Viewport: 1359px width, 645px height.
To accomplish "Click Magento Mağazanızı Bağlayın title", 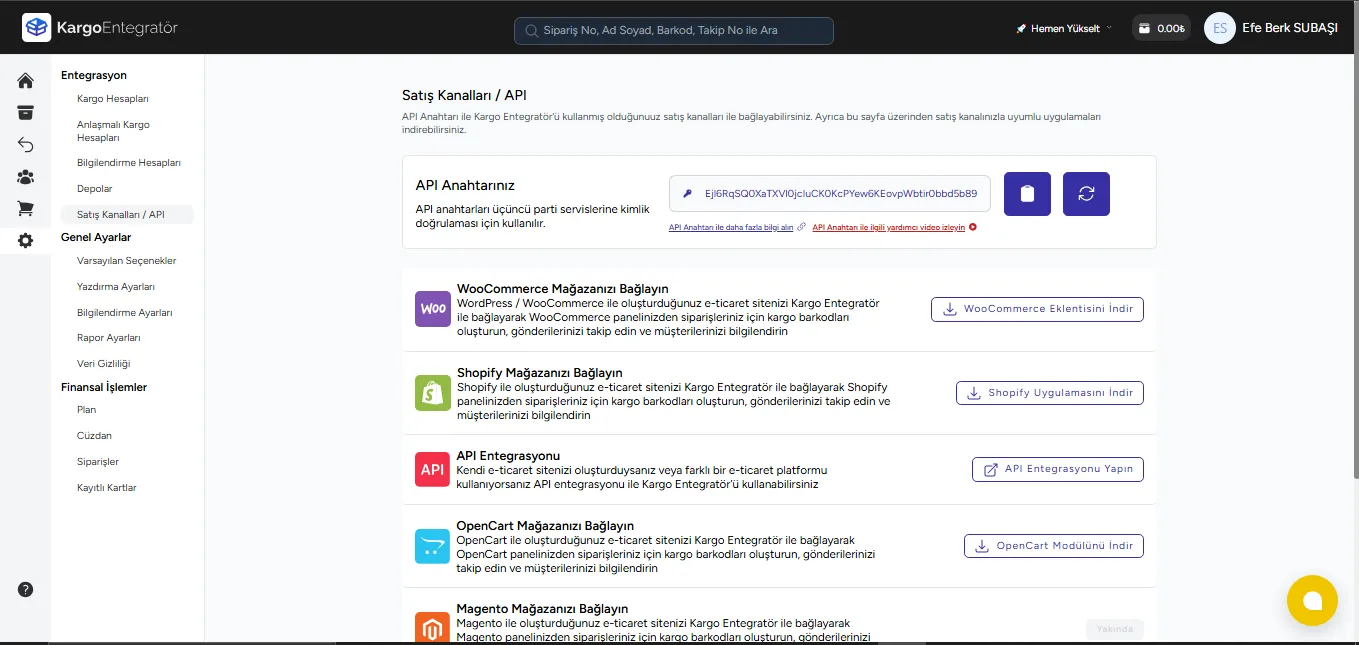I will coord(542,609).
